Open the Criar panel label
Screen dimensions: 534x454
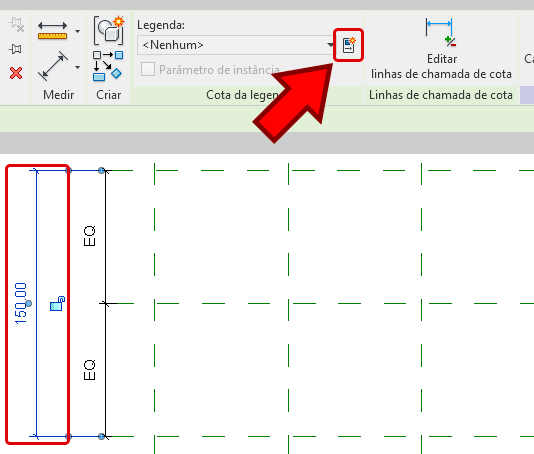pyautogui.click(x=108, y=95)
